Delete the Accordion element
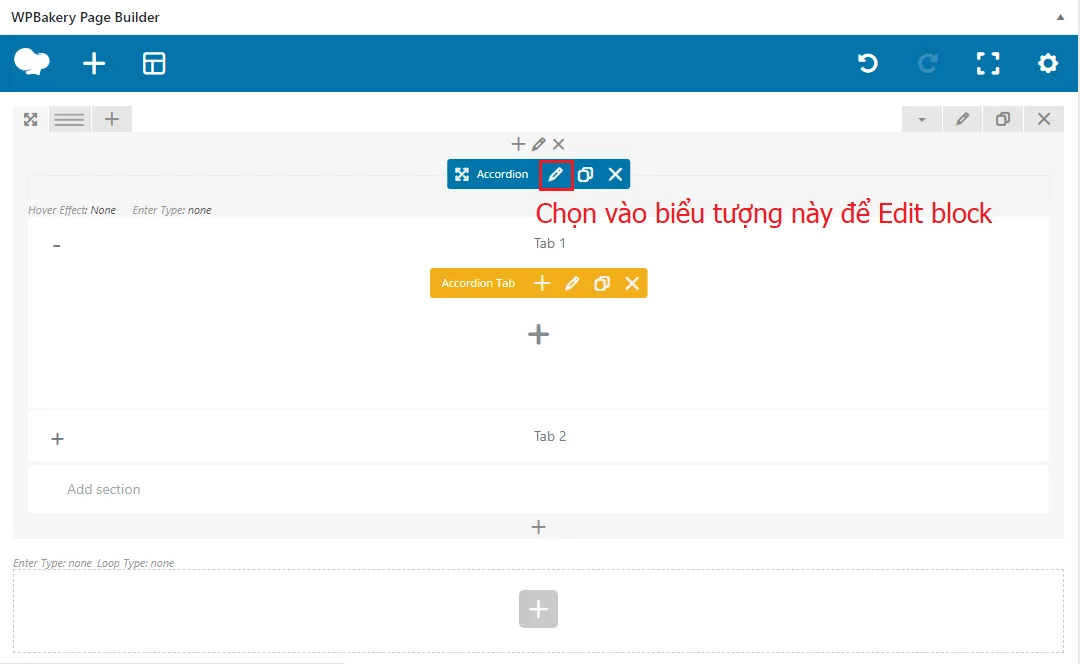 (615, 174)
